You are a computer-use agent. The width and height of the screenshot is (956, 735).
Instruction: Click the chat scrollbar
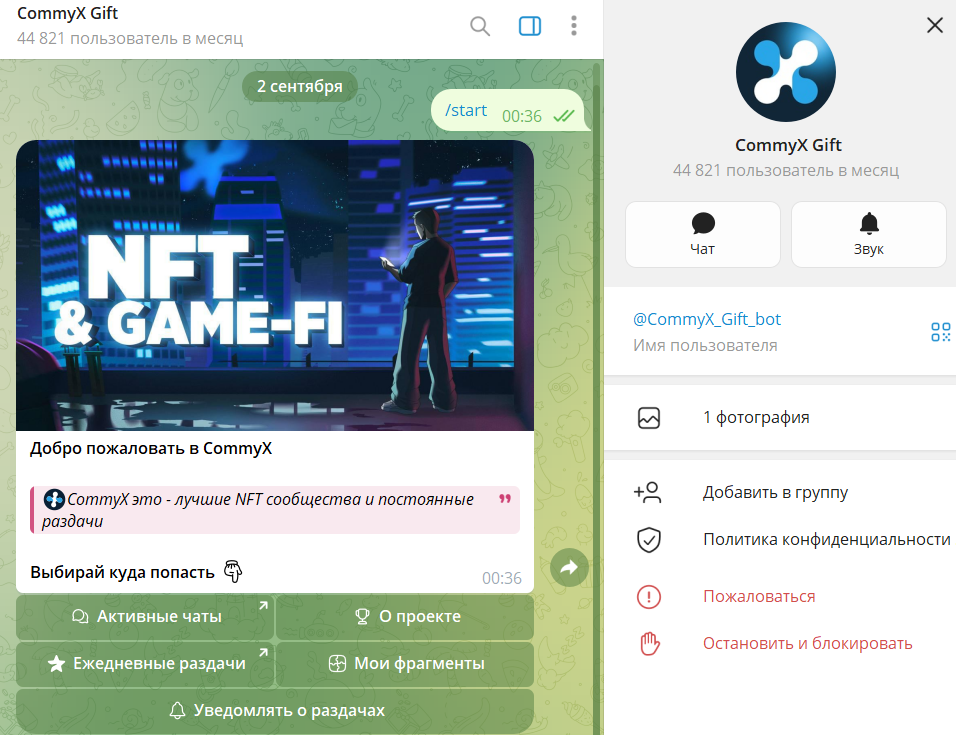[596, 396]
